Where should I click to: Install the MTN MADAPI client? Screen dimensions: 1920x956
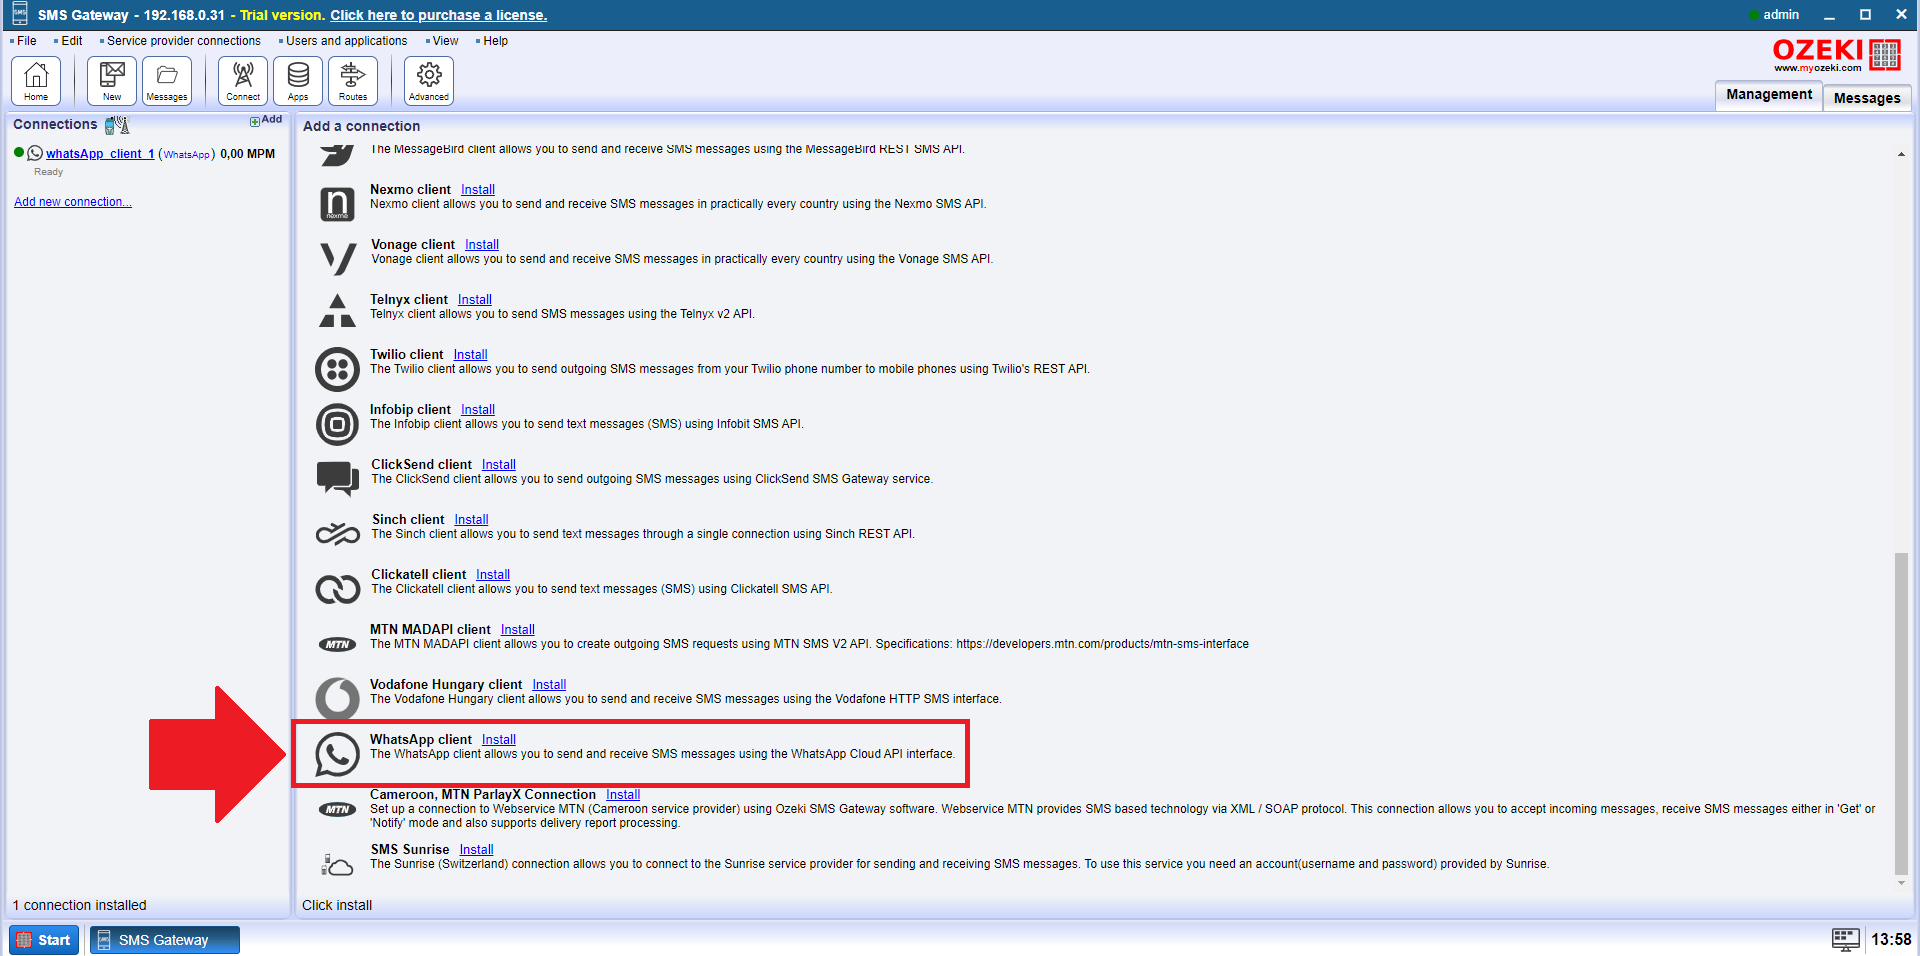tap(518, 630)
